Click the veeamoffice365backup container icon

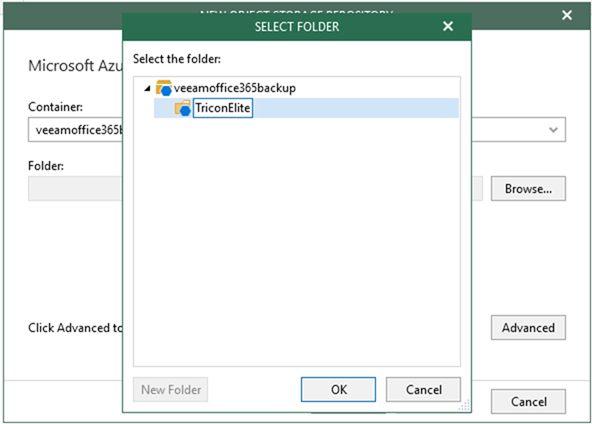(164, 88)
